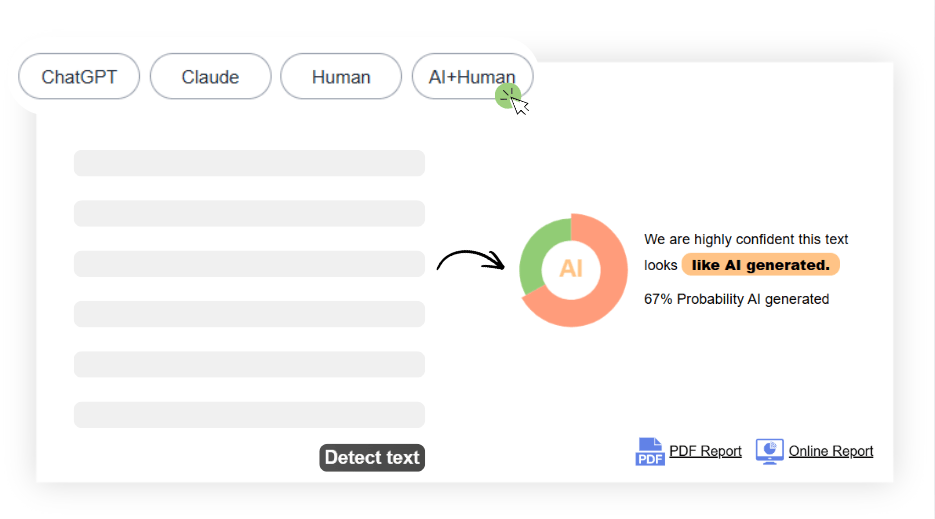Select the ChatGPT sample button
Screen dimensions: 935x519
[x=79, y=76]
